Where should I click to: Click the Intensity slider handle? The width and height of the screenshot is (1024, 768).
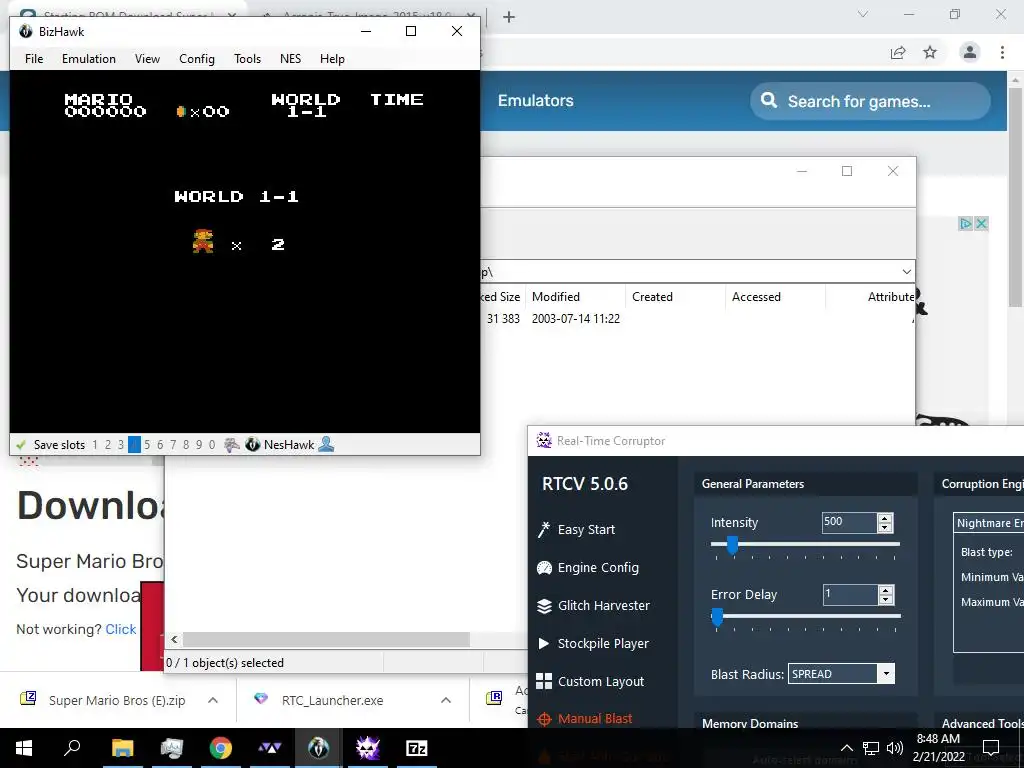(x=732, y=545)
